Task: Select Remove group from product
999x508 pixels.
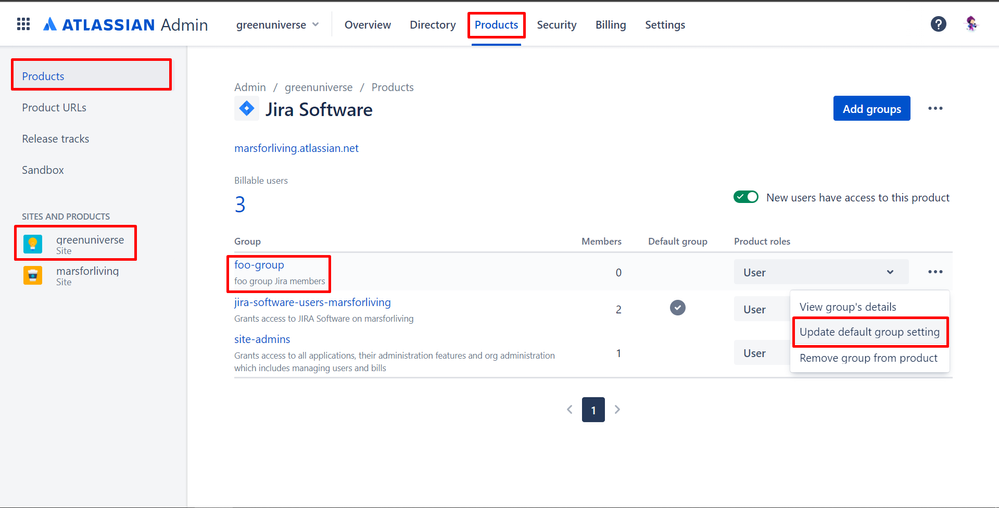Action: coord(868,358)
